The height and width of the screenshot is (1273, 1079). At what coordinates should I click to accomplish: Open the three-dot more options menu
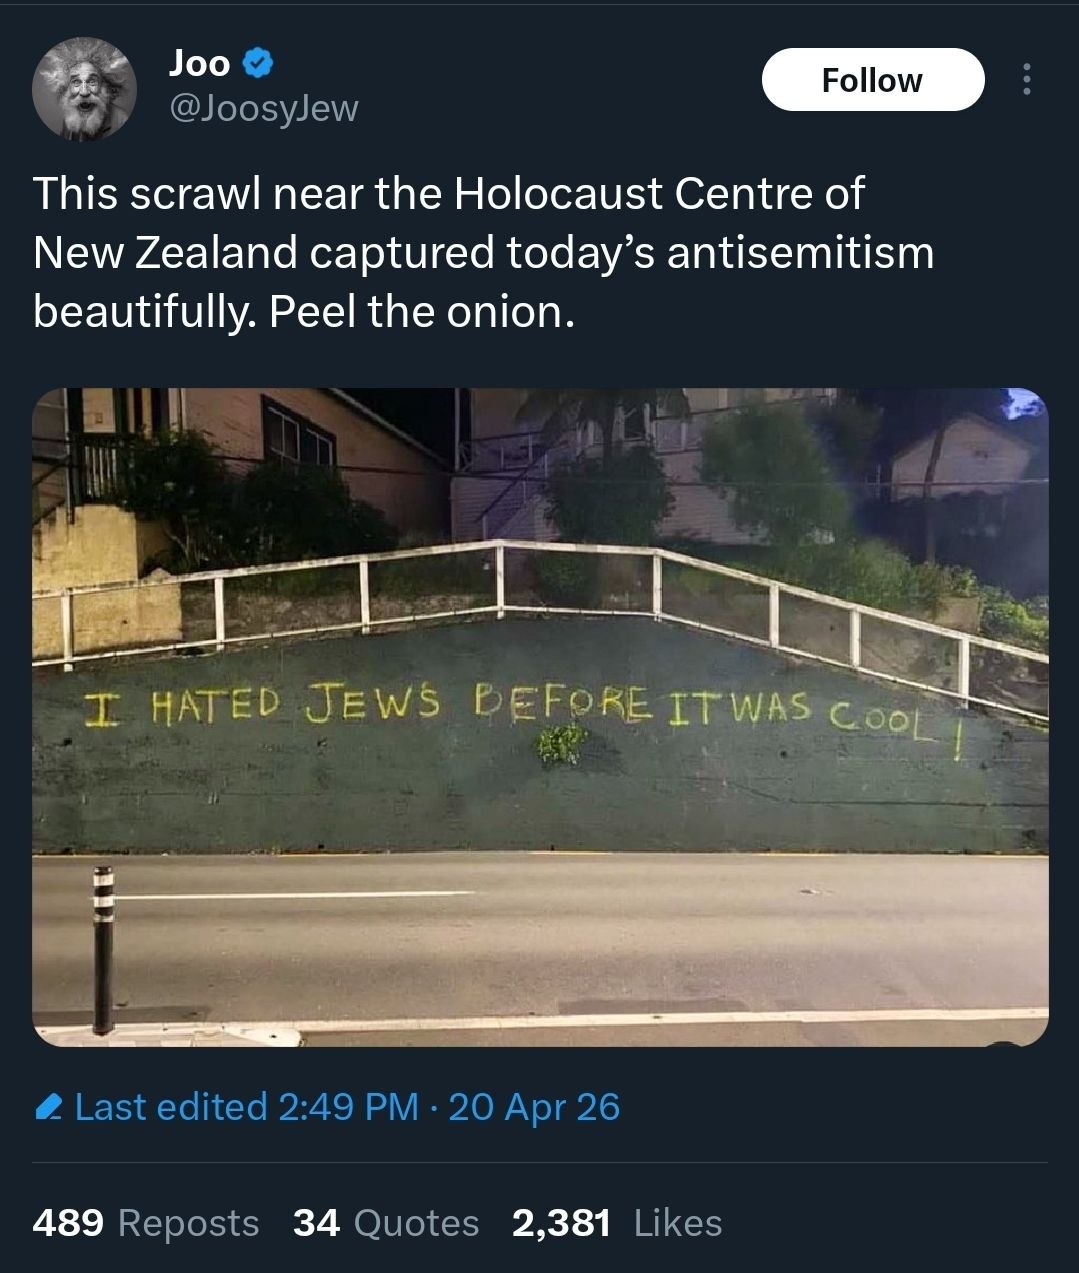1025,80
